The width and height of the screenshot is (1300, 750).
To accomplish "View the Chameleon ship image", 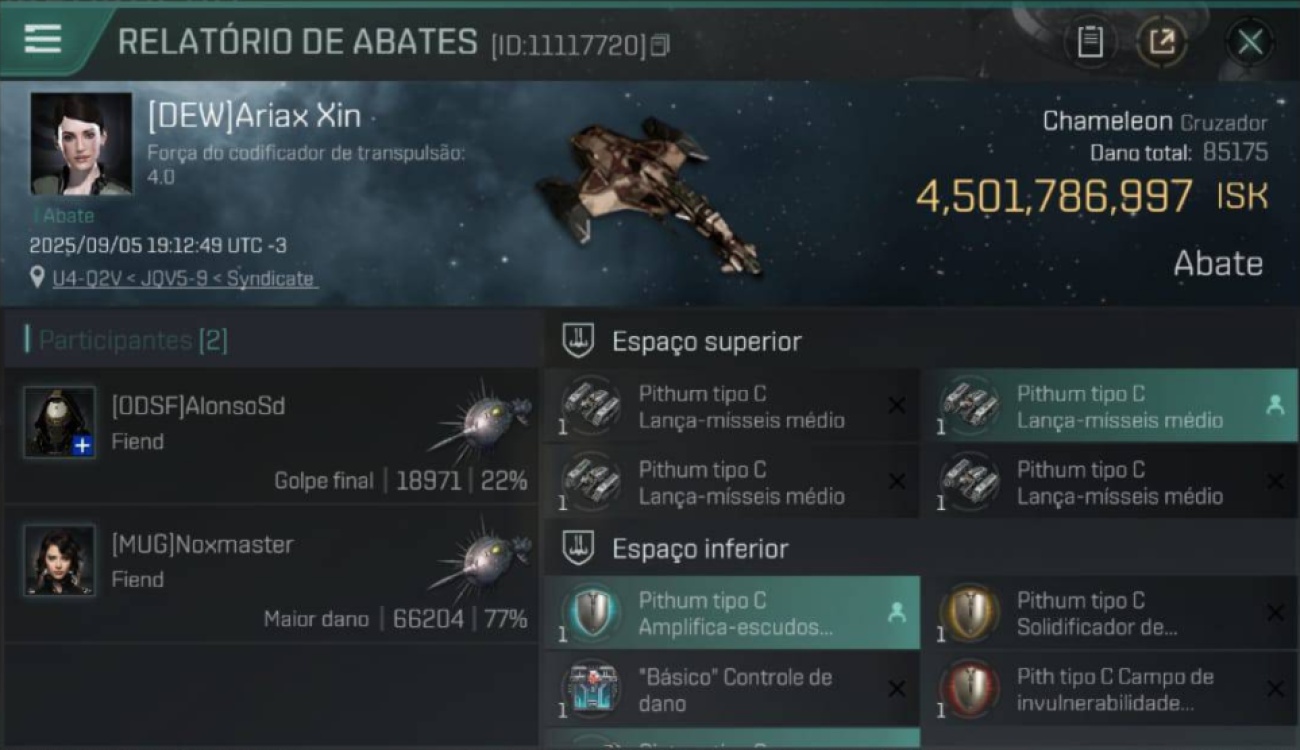I will coord(650,195).
